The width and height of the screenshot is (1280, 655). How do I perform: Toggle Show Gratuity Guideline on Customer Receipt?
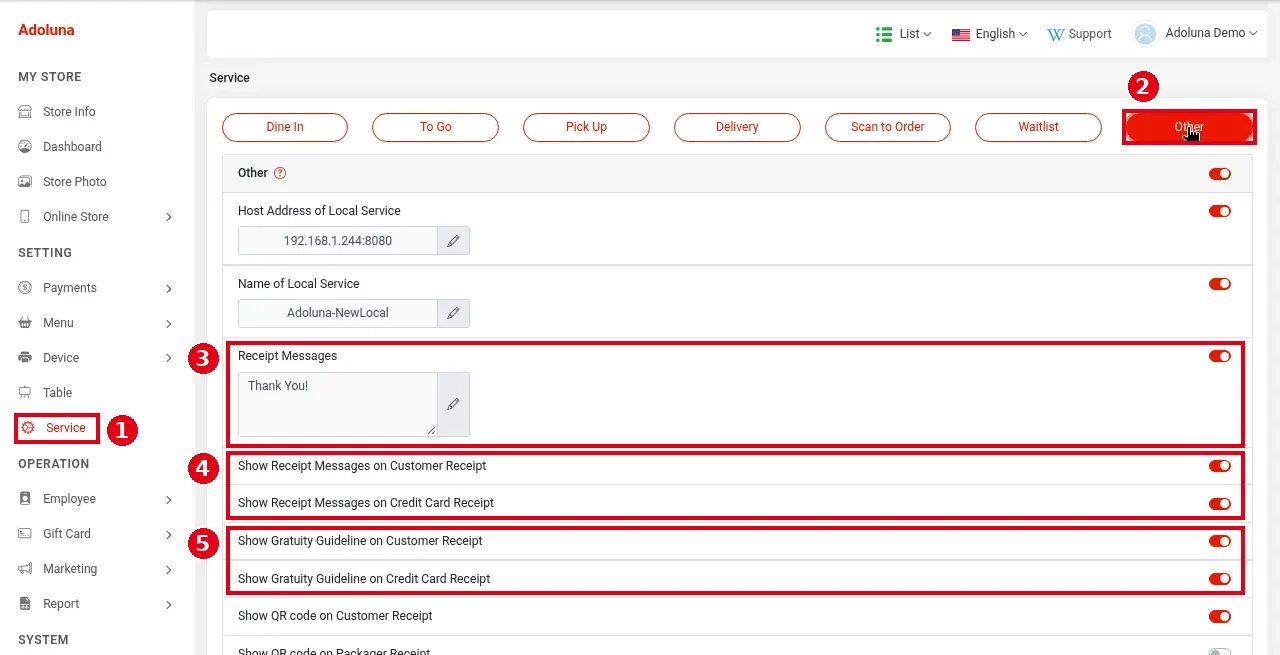[x=1220, y=541]
